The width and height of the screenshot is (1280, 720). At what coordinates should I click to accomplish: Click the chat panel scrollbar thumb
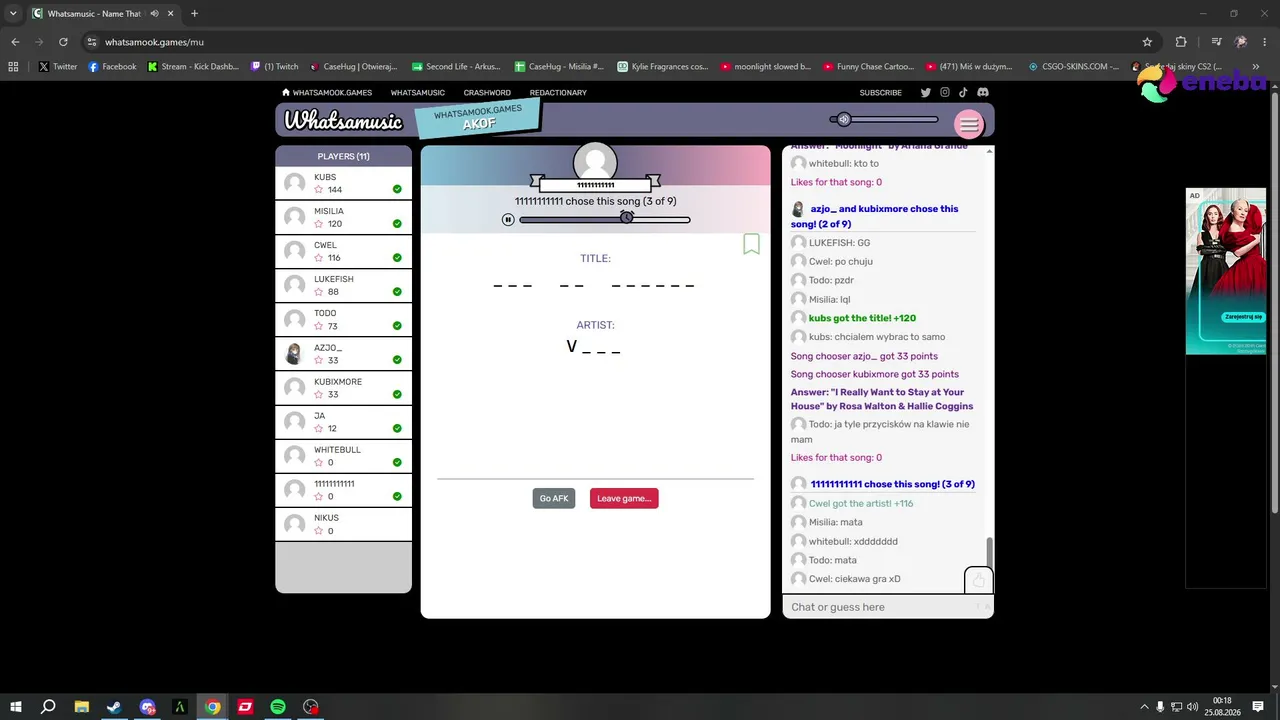coord(990,552)
